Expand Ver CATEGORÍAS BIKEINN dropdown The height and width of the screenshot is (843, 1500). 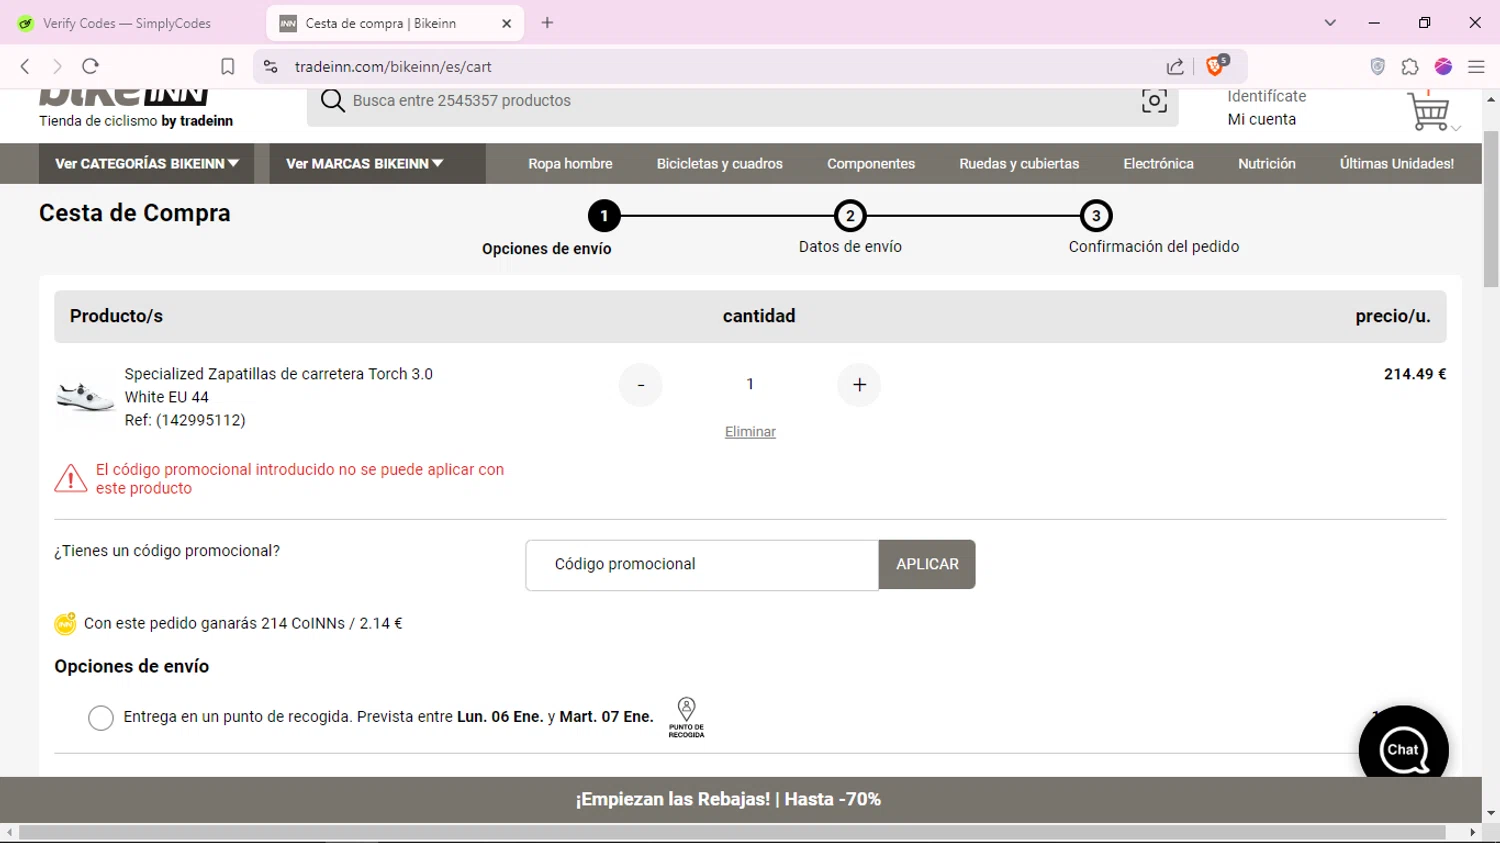pyautogui.click(x=146, y=164)
